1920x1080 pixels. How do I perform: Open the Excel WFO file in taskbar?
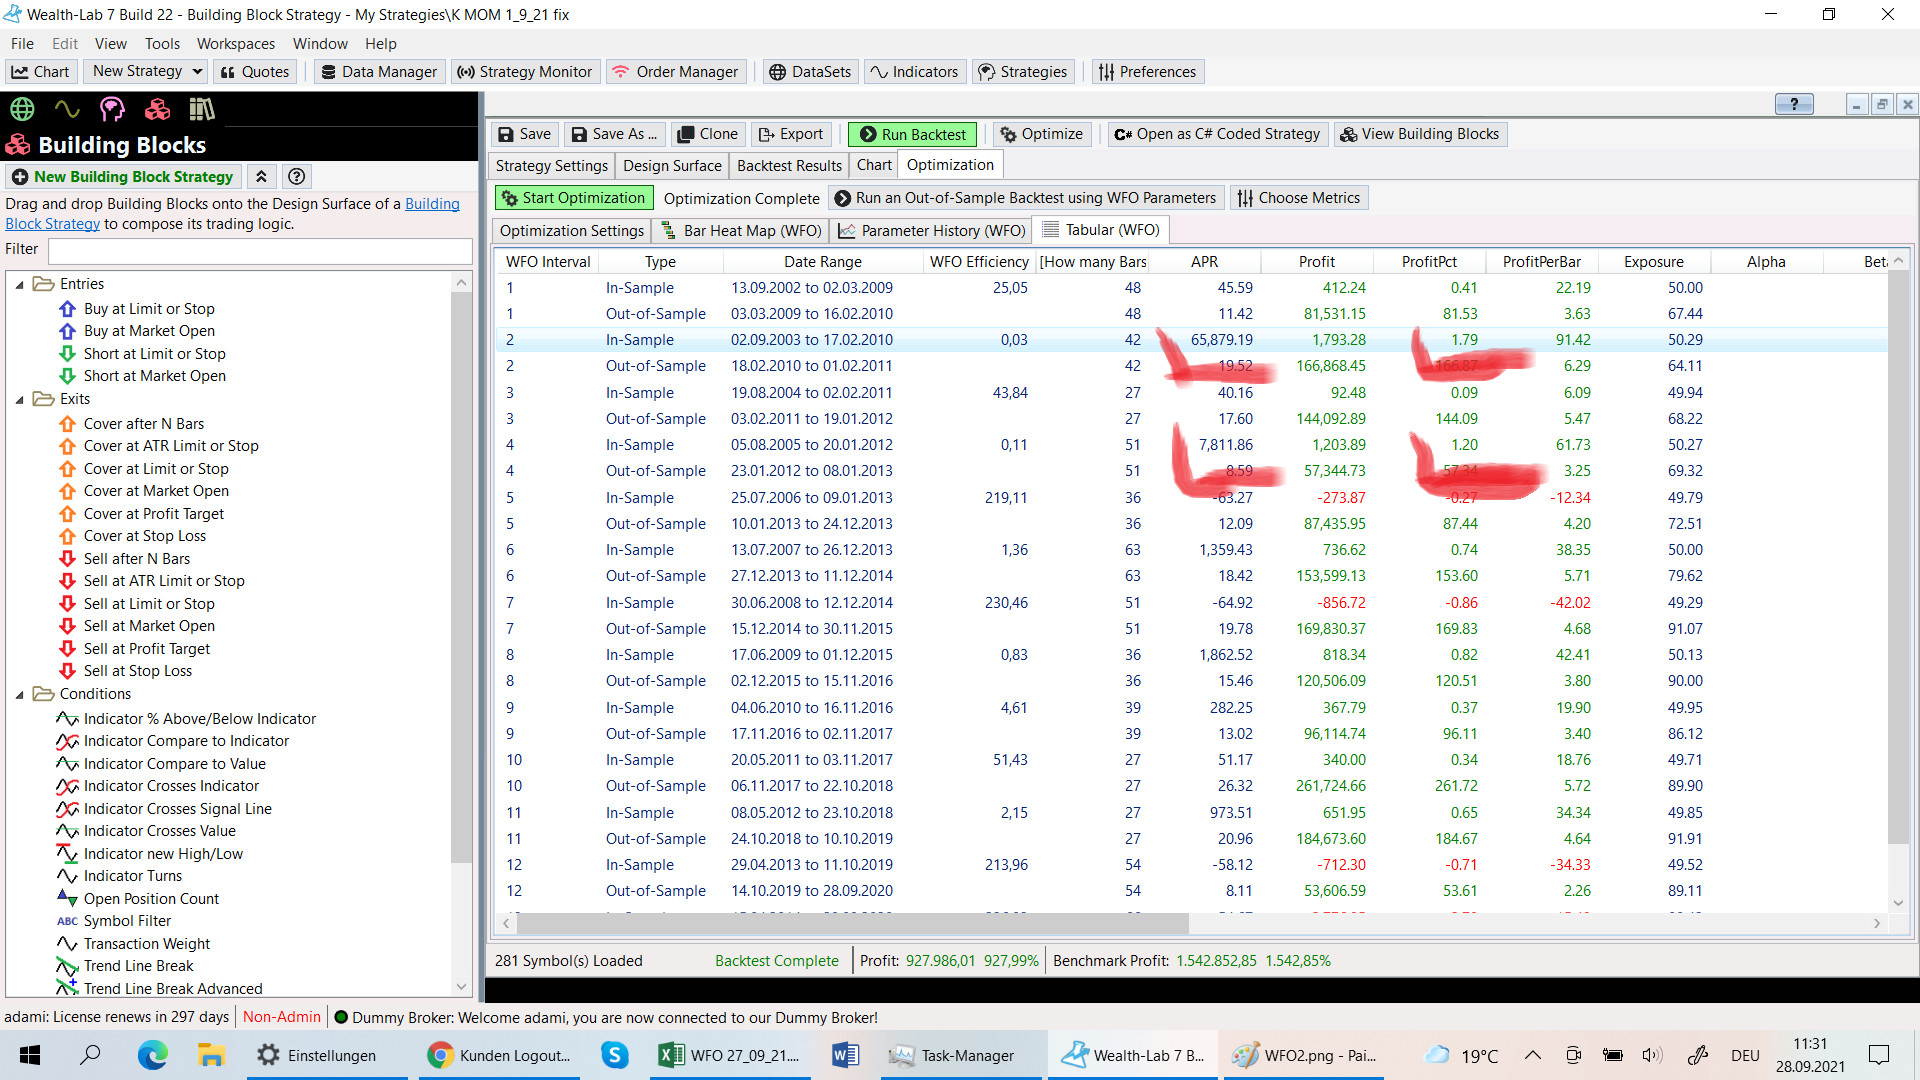pos(729,1055)
